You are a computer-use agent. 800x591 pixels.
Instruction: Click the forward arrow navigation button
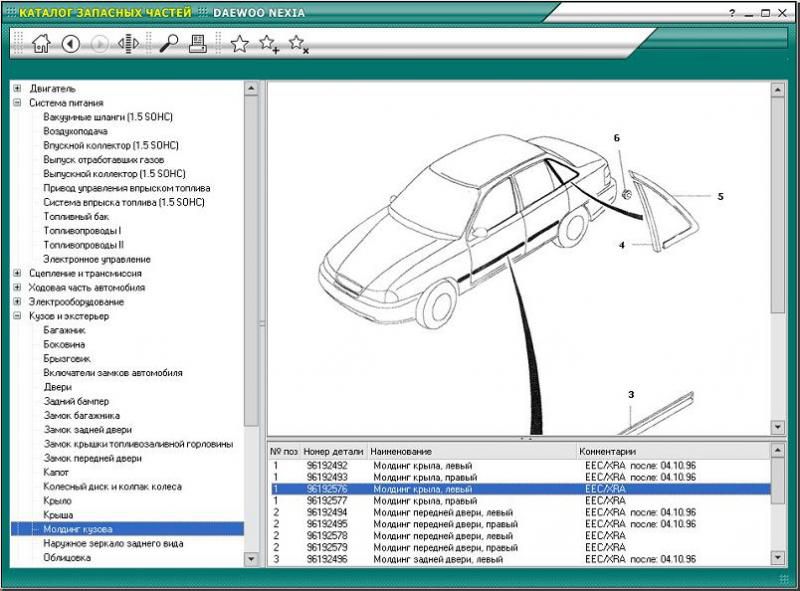click(100, 43)
